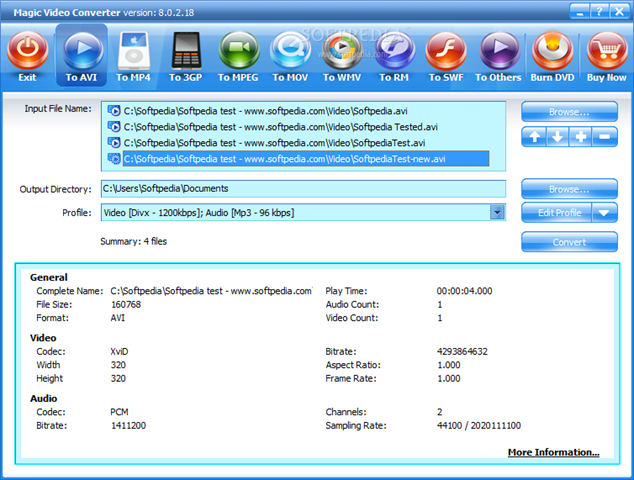Remove selected file with minus button

605,137
